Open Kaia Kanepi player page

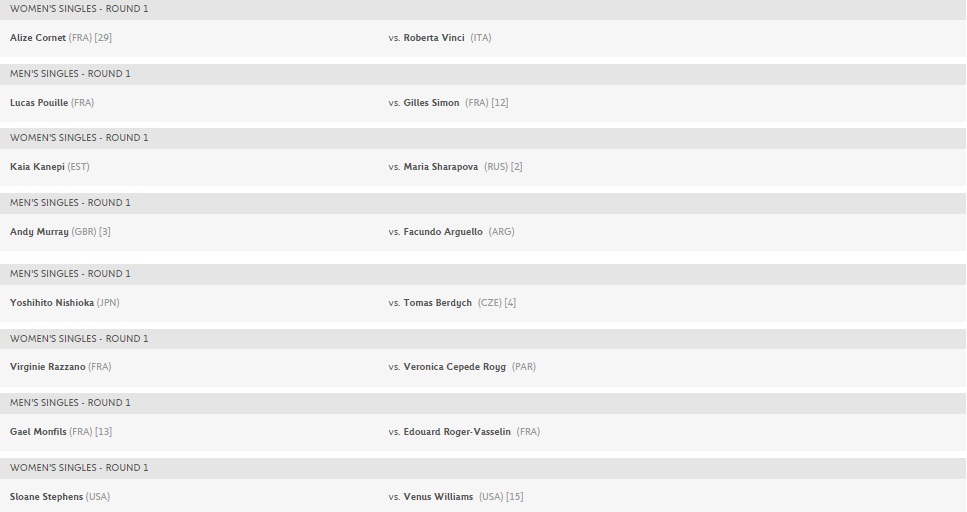pyautogui.click(x=37, y=167)
